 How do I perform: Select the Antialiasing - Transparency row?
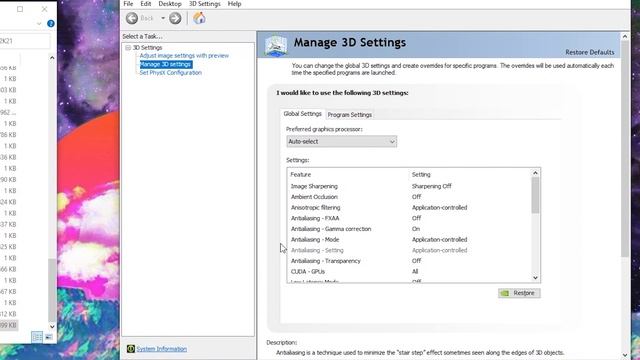tap(409, 261)
